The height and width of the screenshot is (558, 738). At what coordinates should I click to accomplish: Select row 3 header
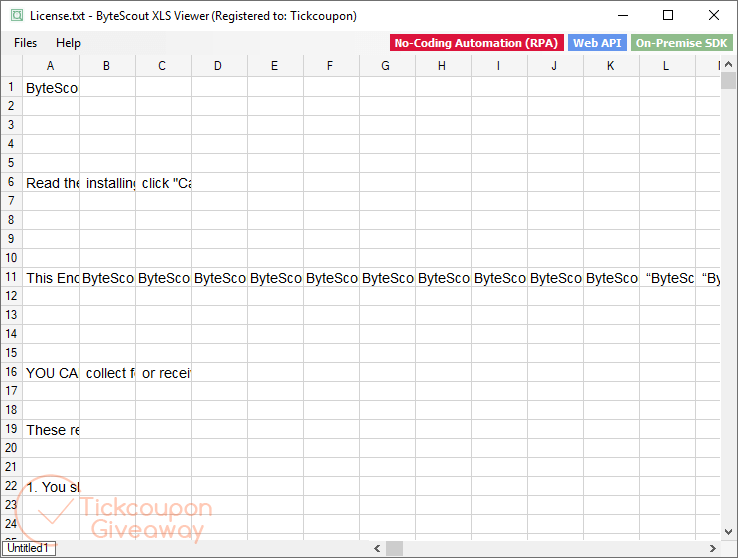(11, 125)
